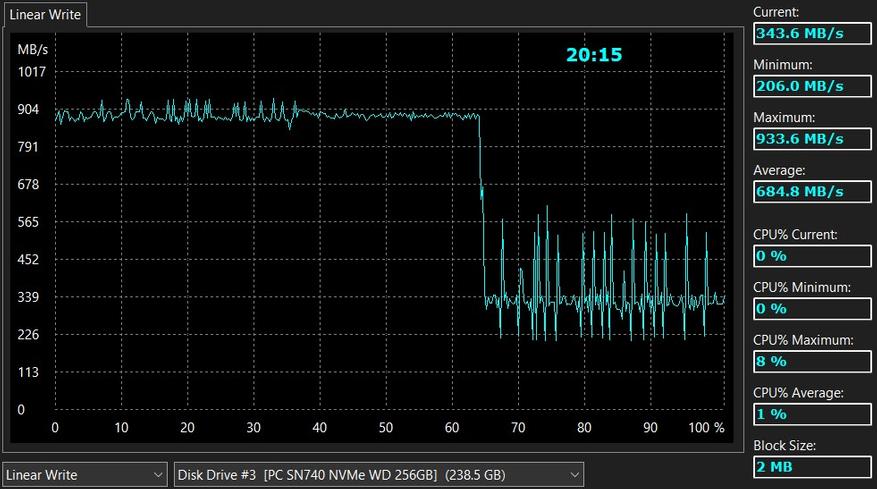
Task: Click the Average: speed label
Action: click(779, 170)
